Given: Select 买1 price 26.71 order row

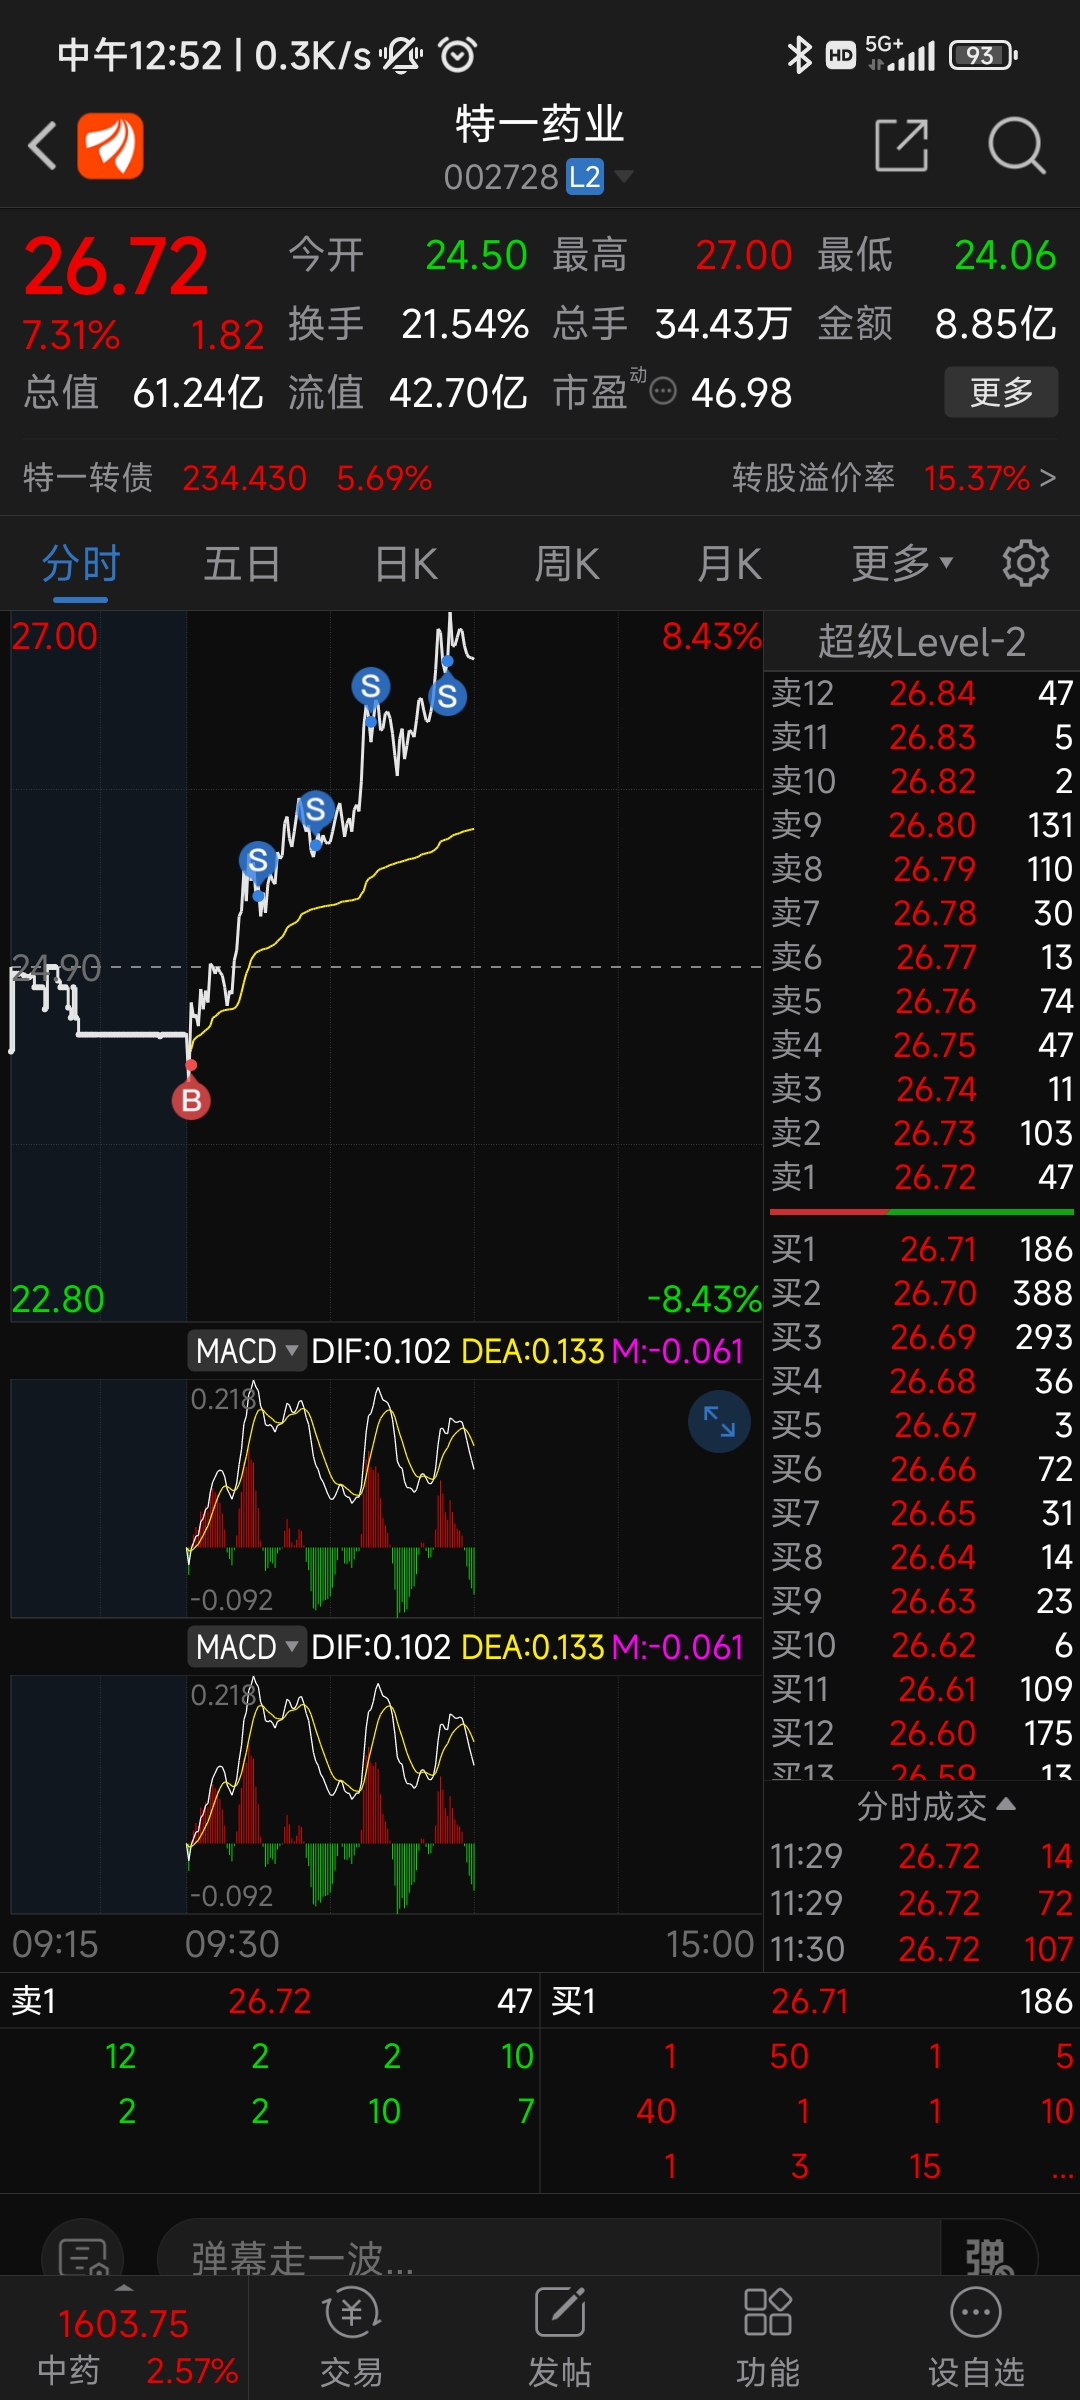Looking at the screenshot, I should (921, 1249).
